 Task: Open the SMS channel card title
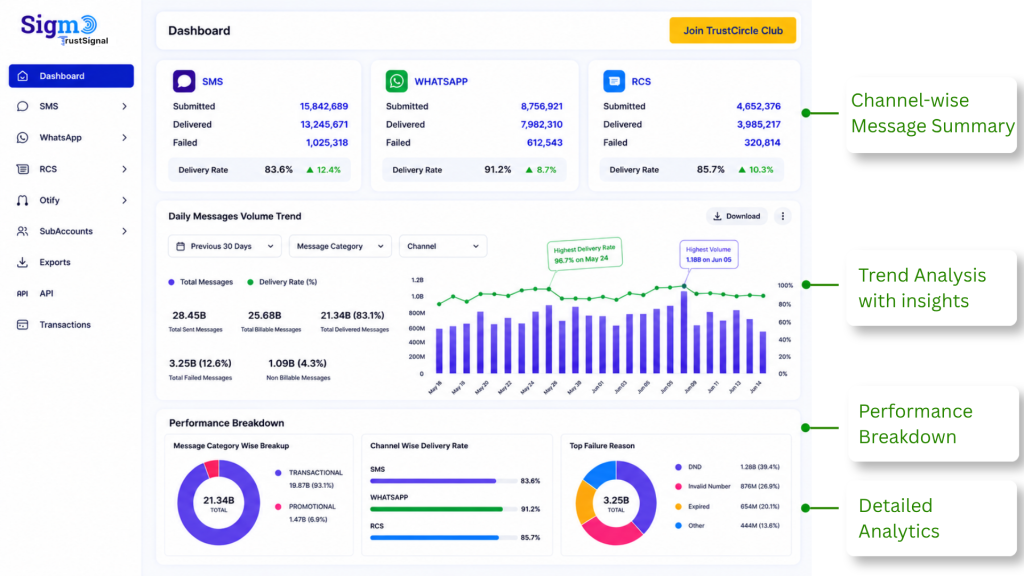click(212, 82)
